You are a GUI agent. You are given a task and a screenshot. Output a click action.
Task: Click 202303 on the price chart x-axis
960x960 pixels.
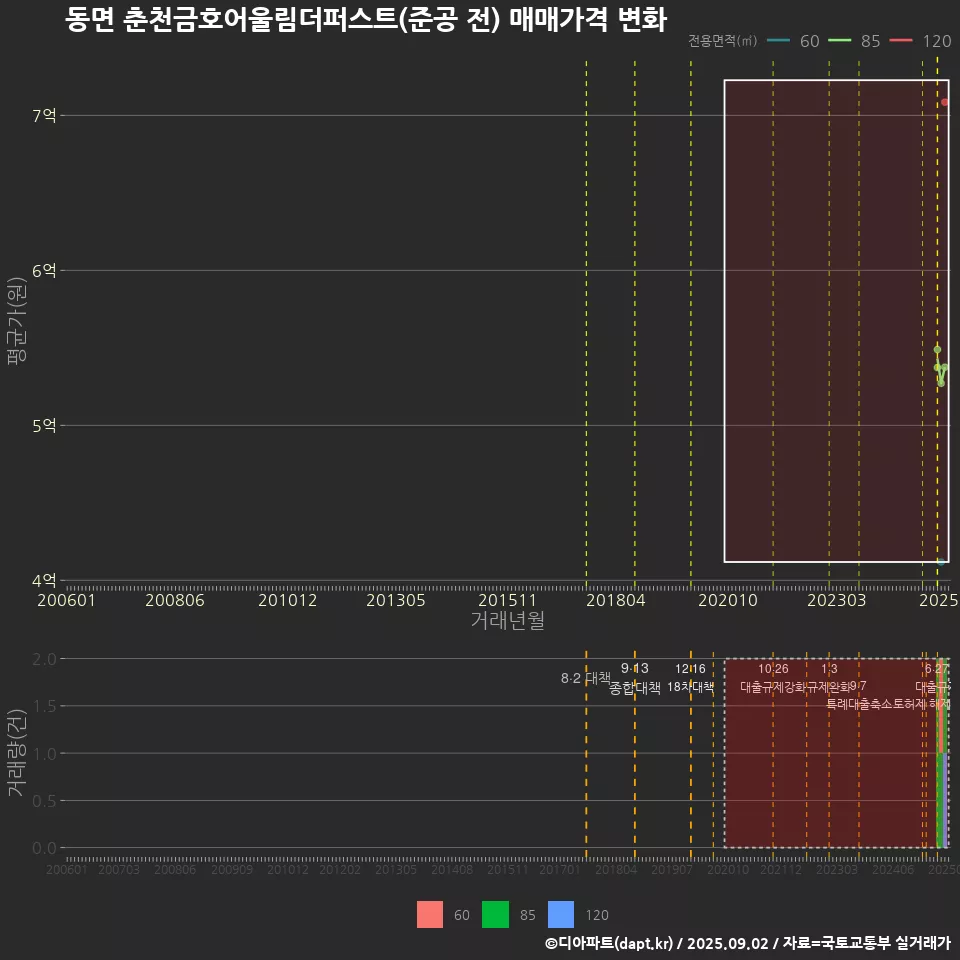pos(836,600)
